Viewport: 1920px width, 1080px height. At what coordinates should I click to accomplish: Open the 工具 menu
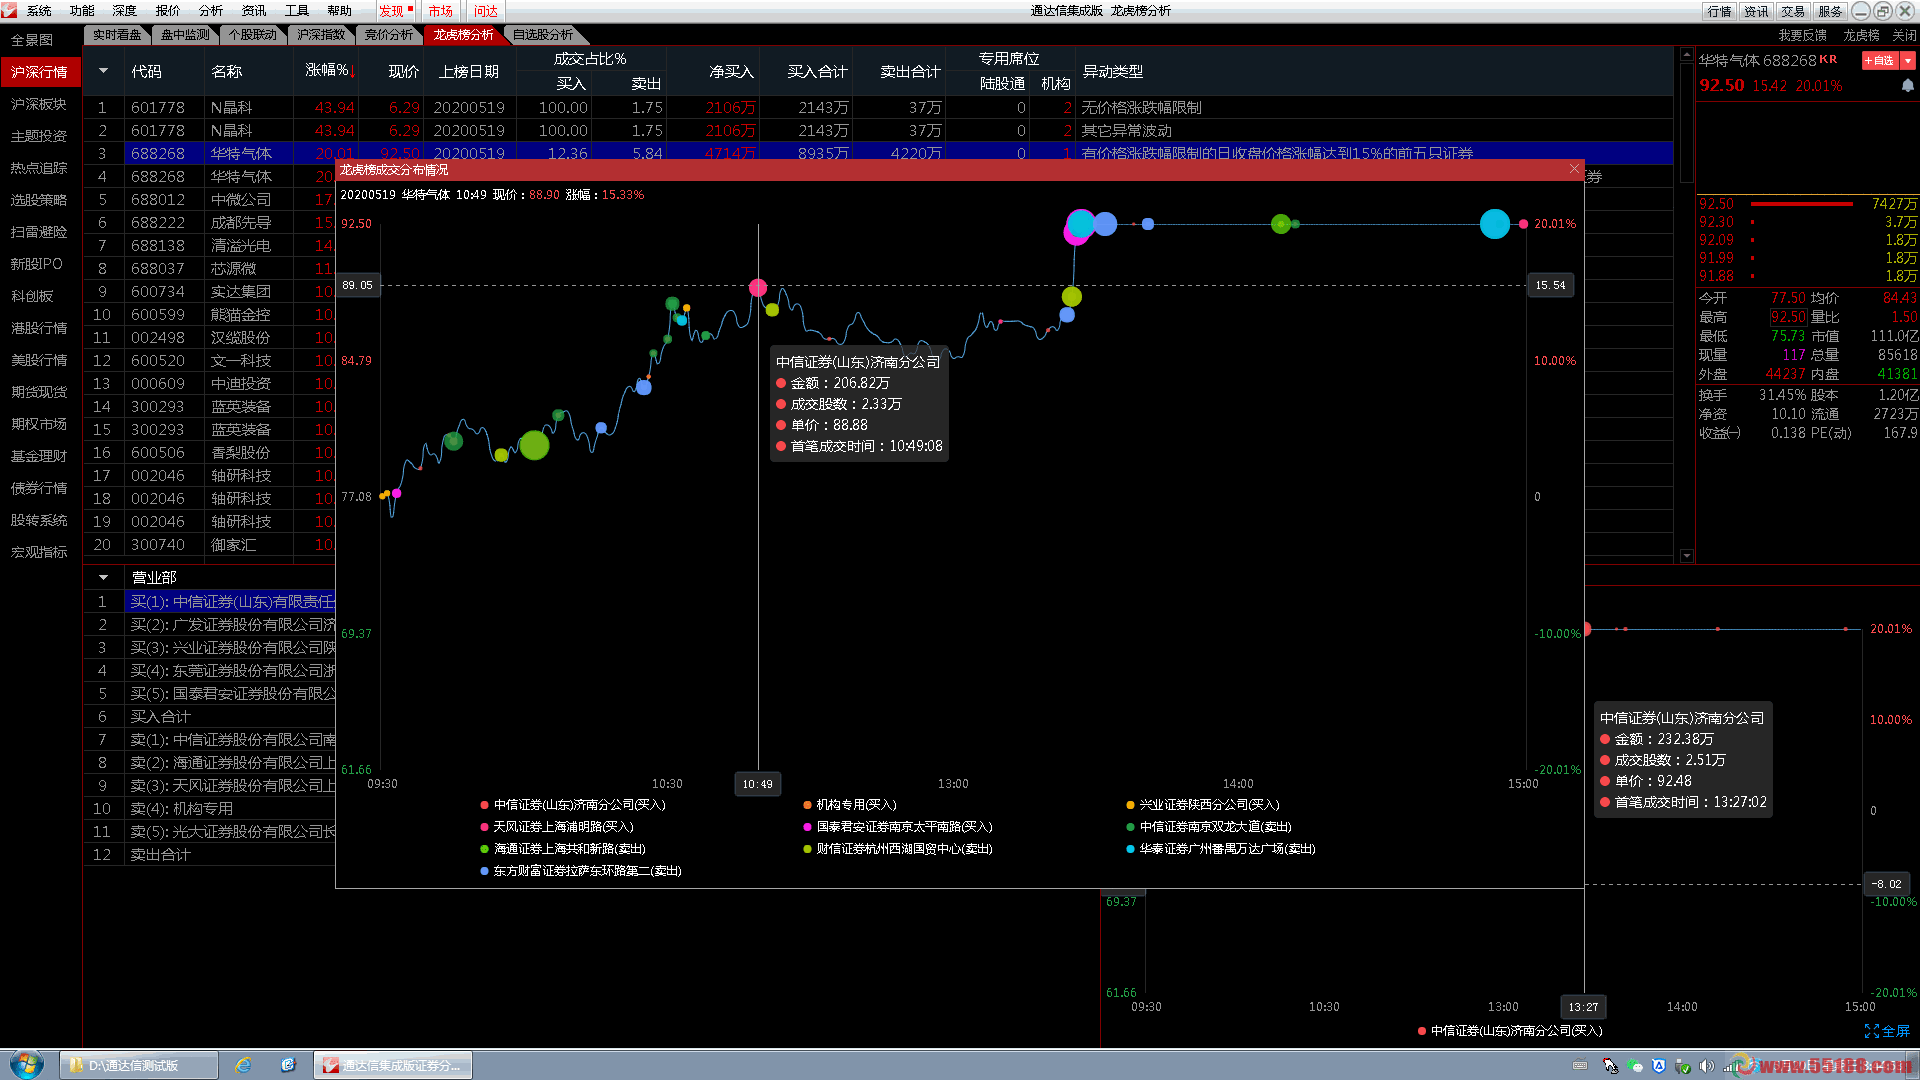[x=297, y=11]
